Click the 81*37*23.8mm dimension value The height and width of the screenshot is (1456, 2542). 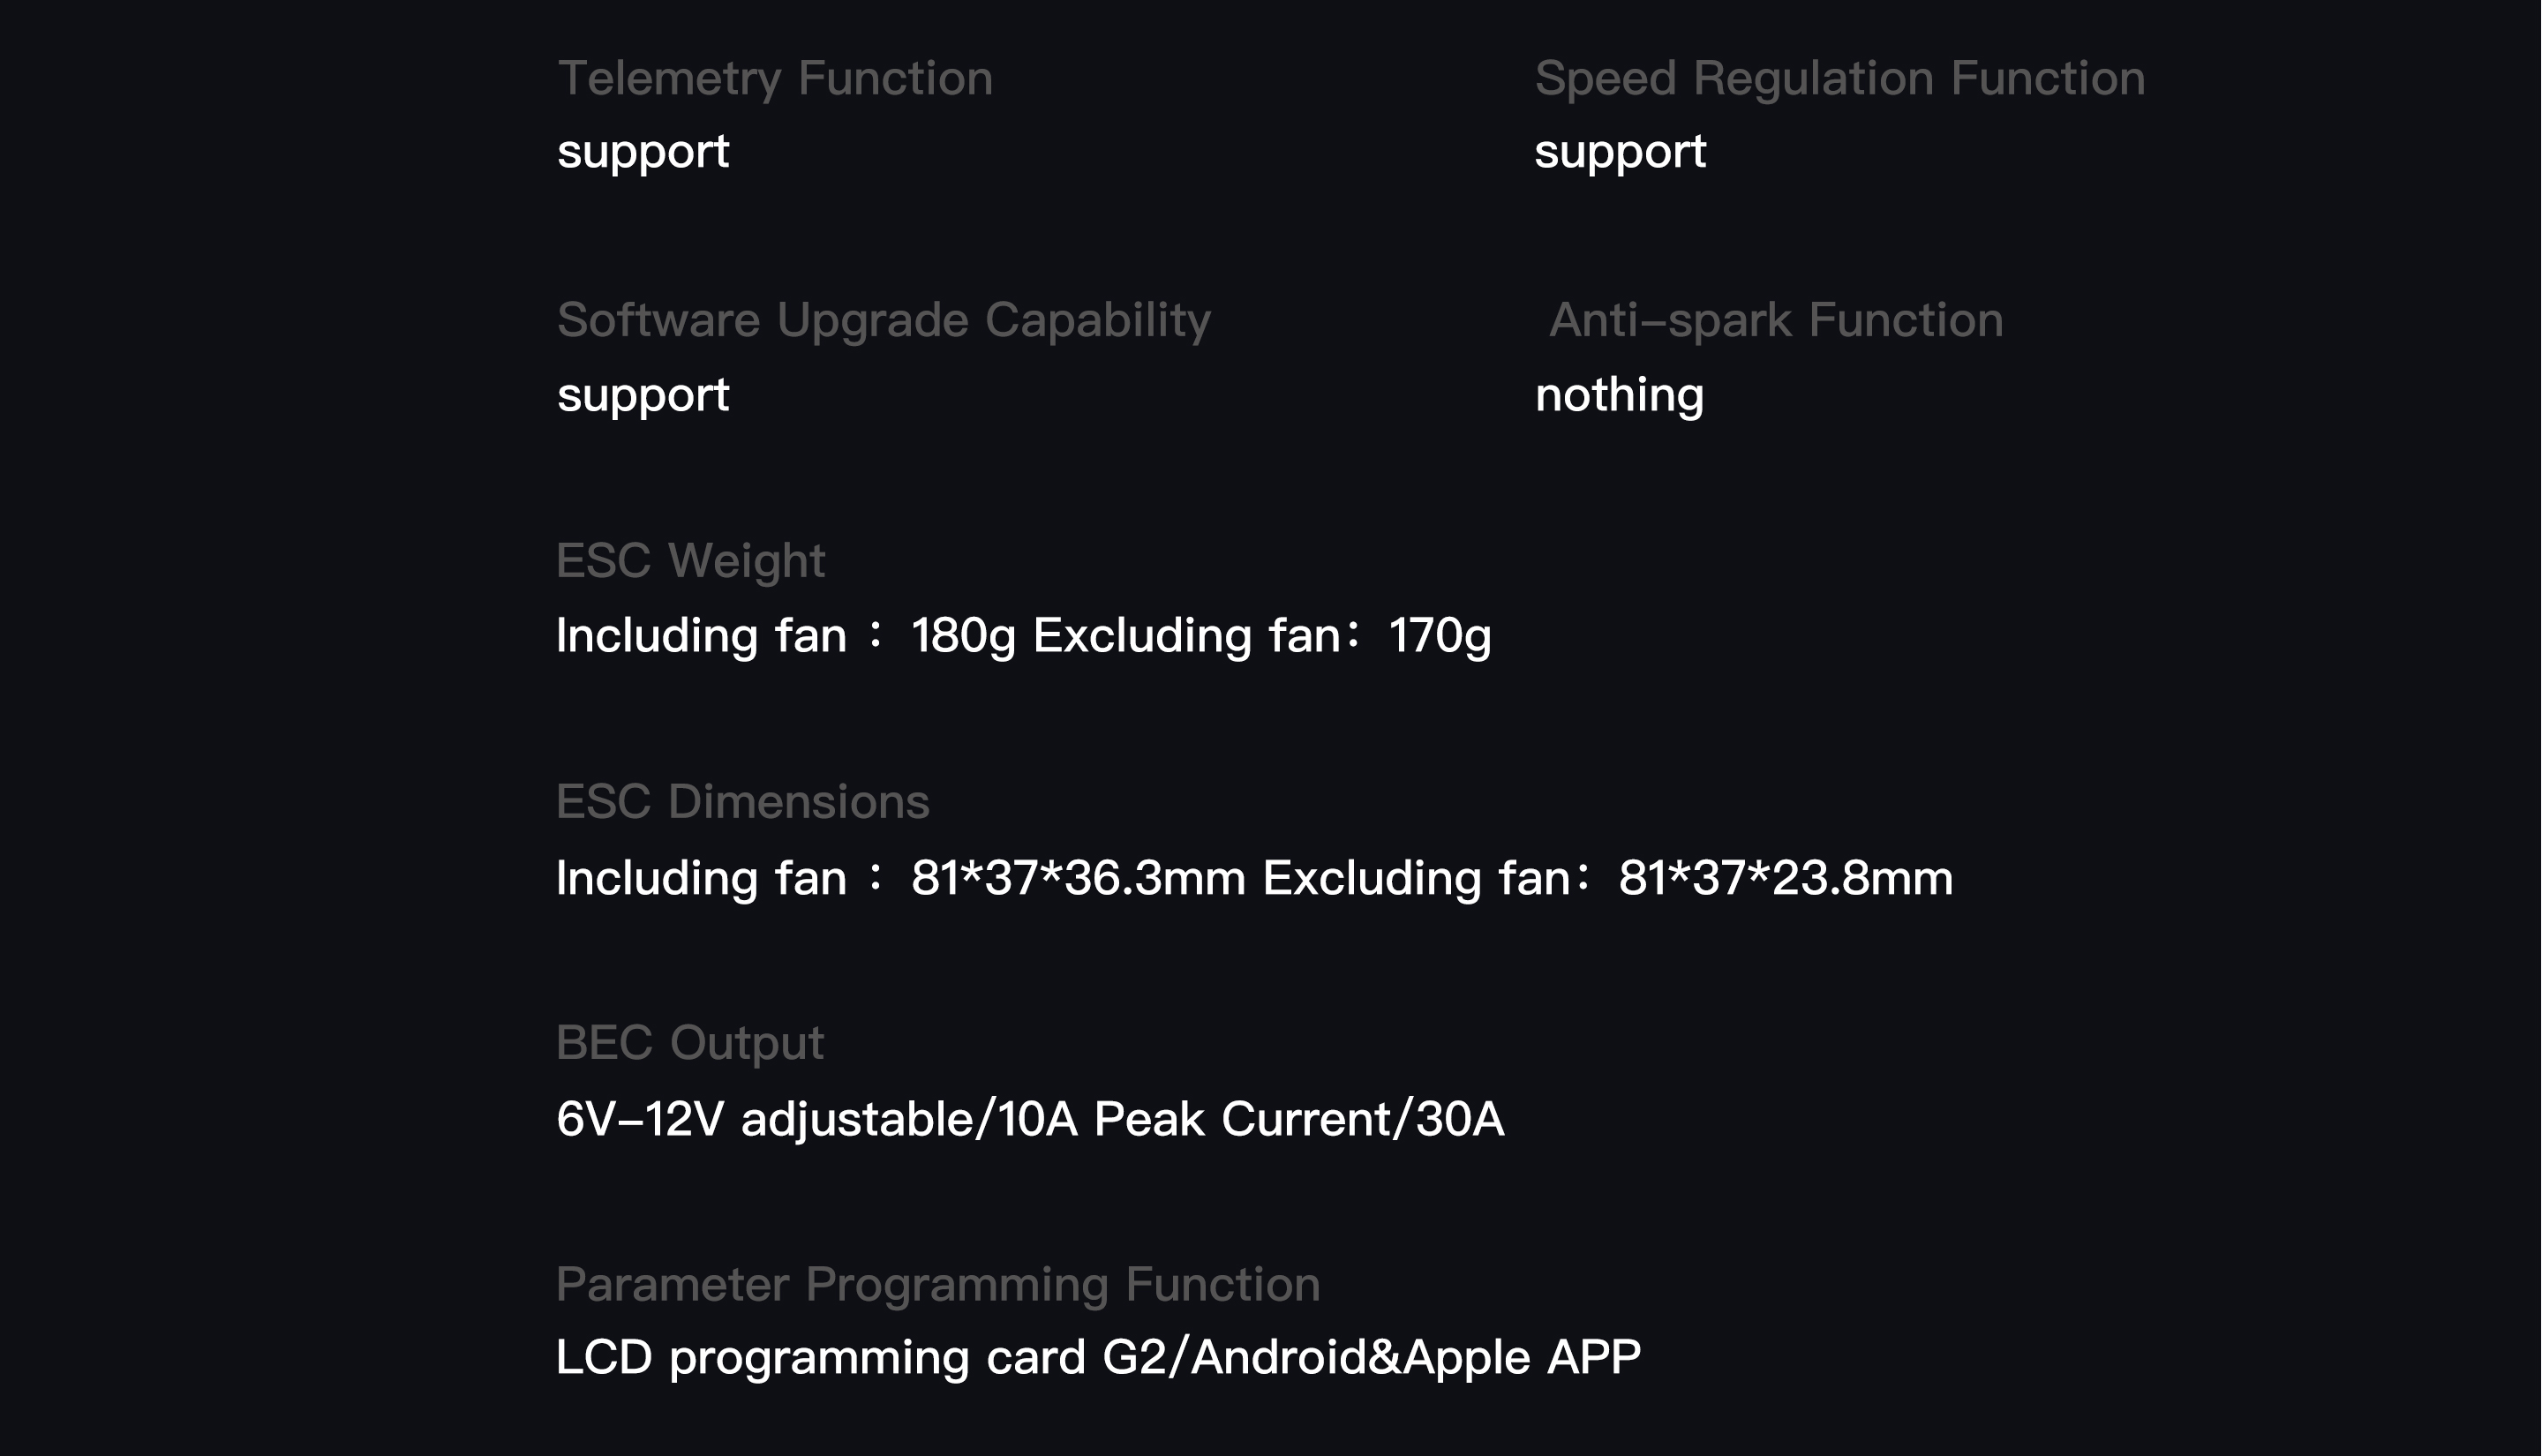(1785, 878)
